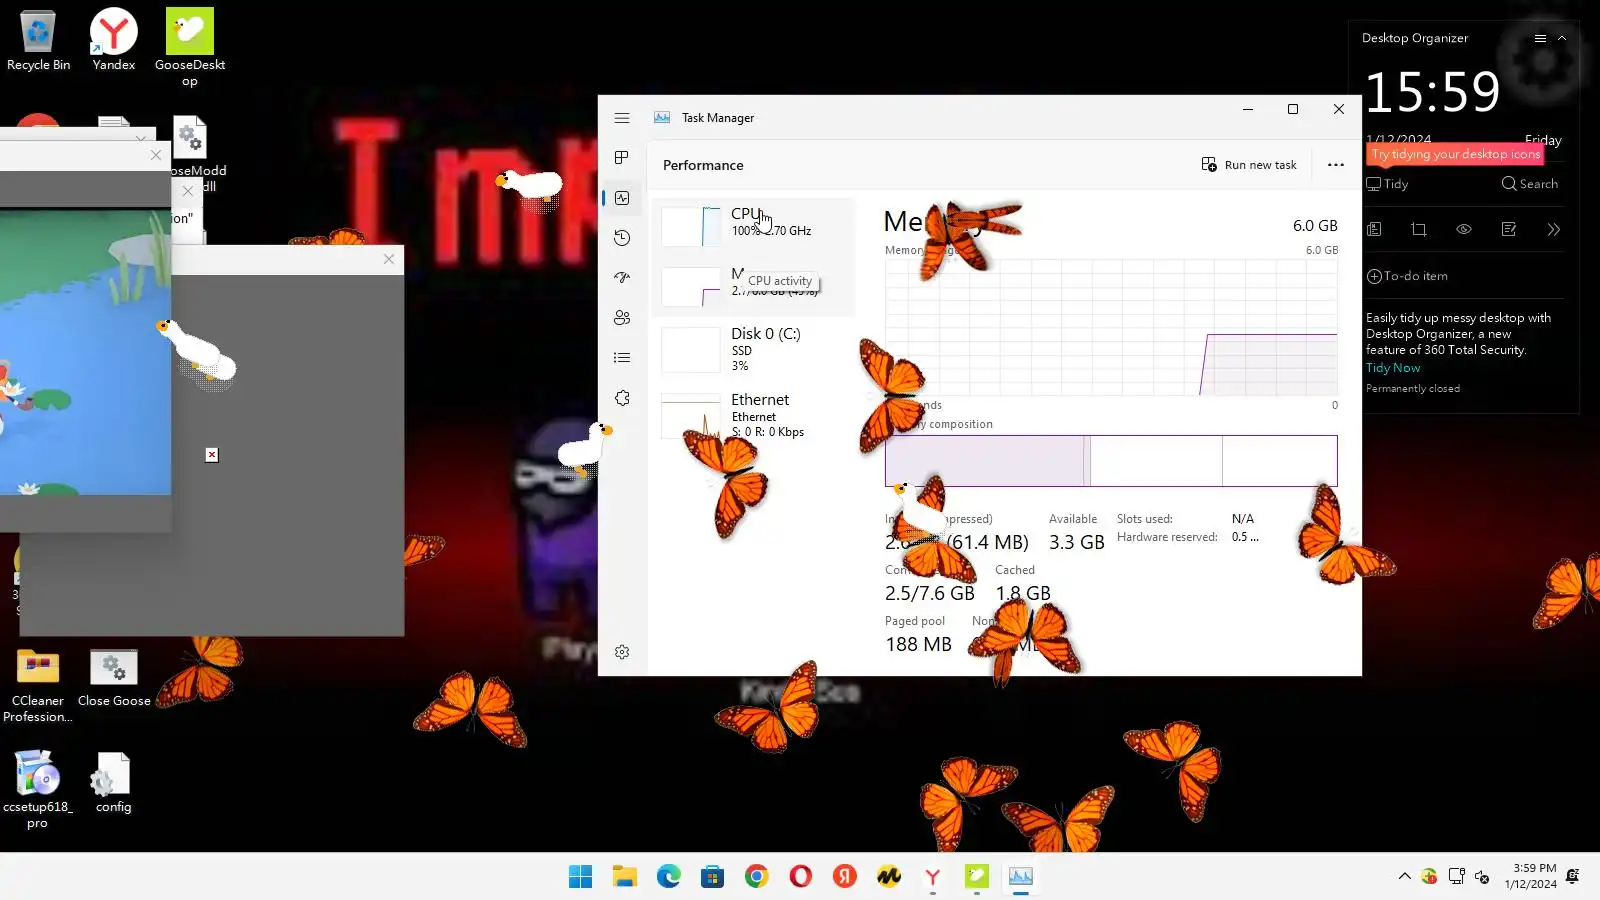Select the Yandex desktop shortcut
The image size is (1600, 900).
[114, 41]
